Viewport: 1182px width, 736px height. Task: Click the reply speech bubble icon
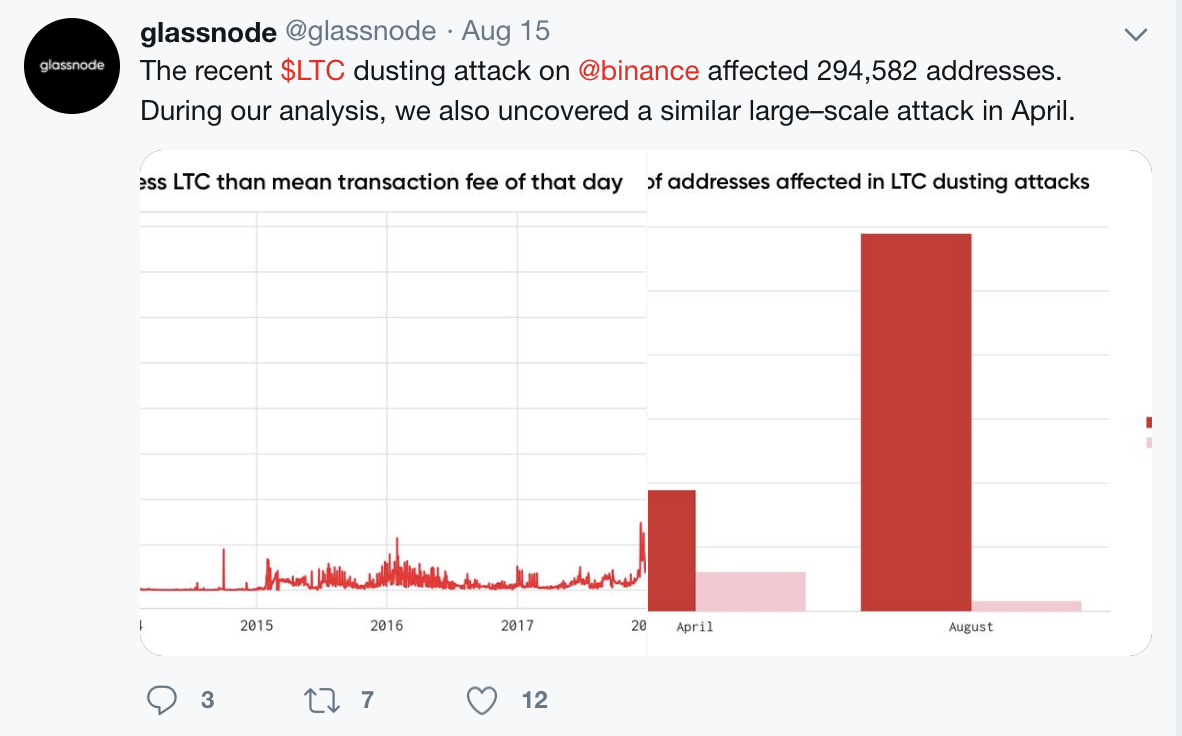tap(162, 700)
